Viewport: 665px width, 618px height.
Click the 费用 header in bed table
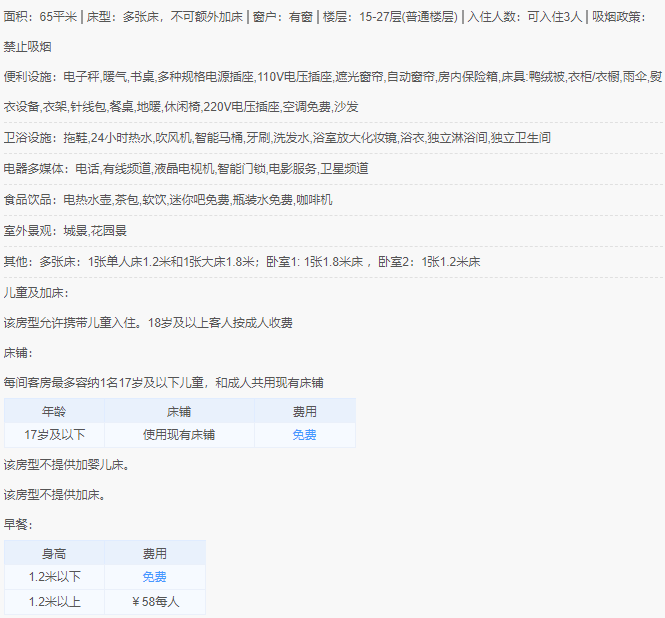[304, 411]
